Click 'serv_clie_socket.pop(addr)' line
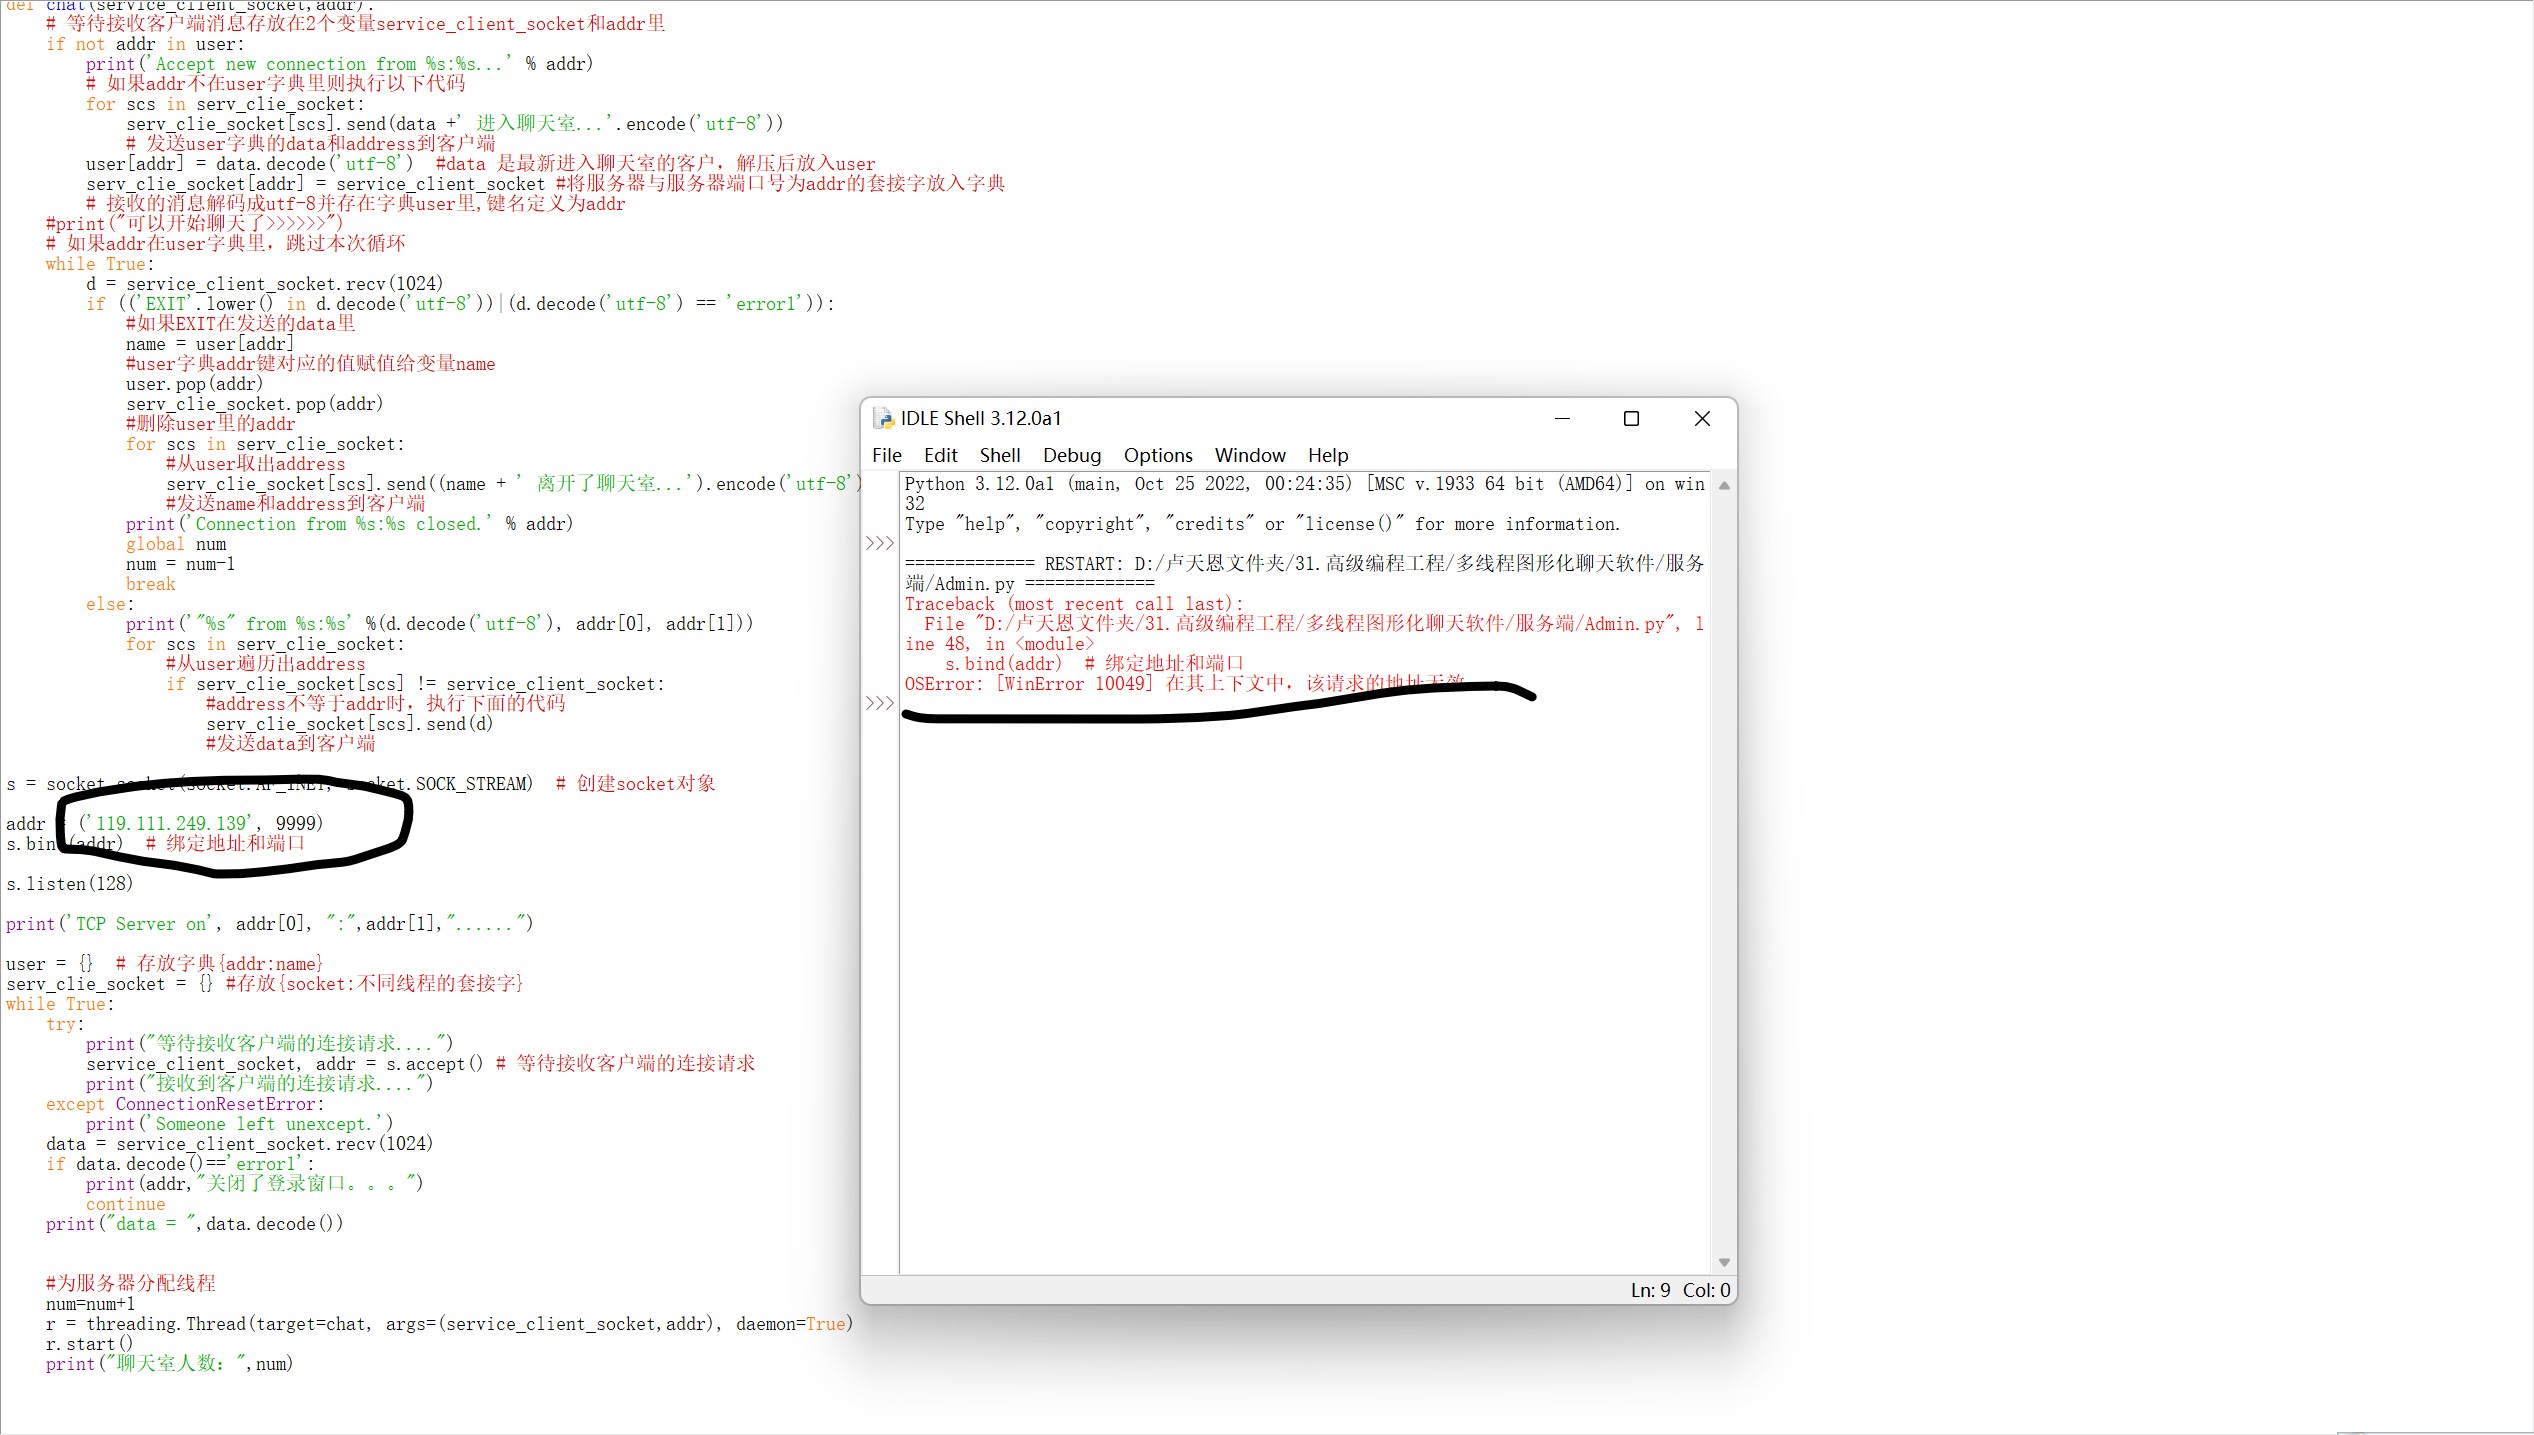The height and width of the screenshot is (1435, 2534). (x=255, y=404)
